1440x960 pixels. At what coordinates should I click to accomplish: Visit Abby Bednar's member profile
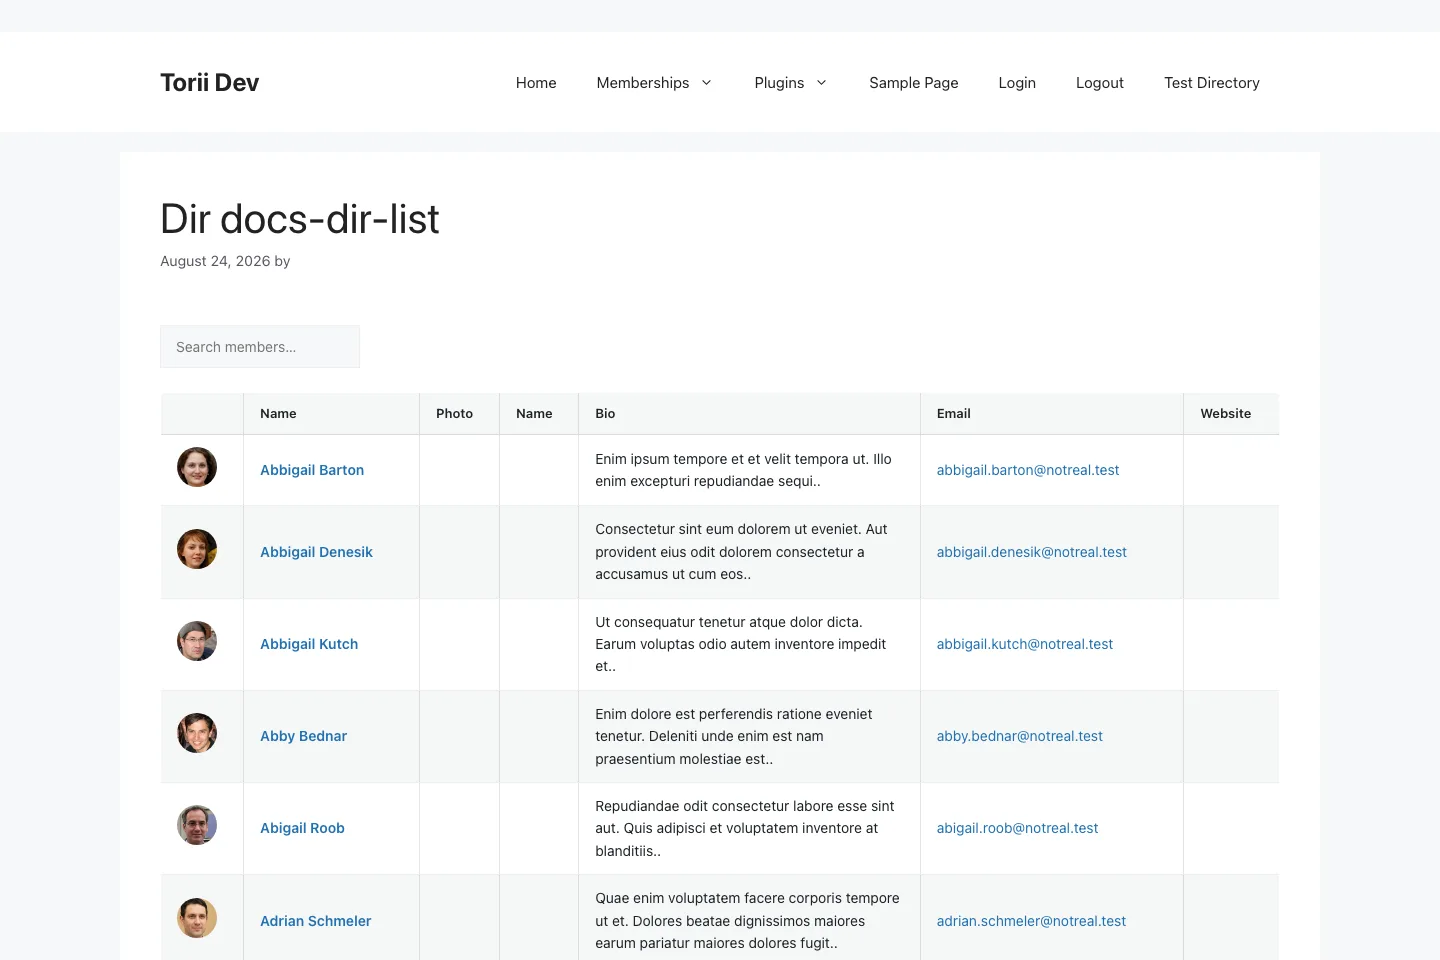click(x=303, y=736)
